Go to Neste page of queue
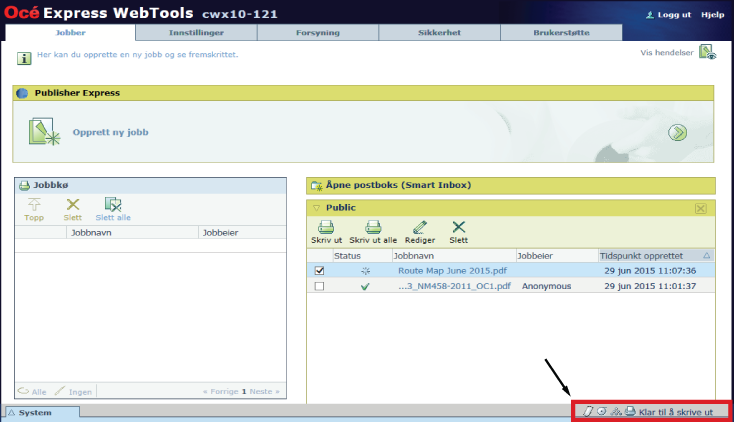The width and height of the screenshot is (734, 422). [264, 392]
